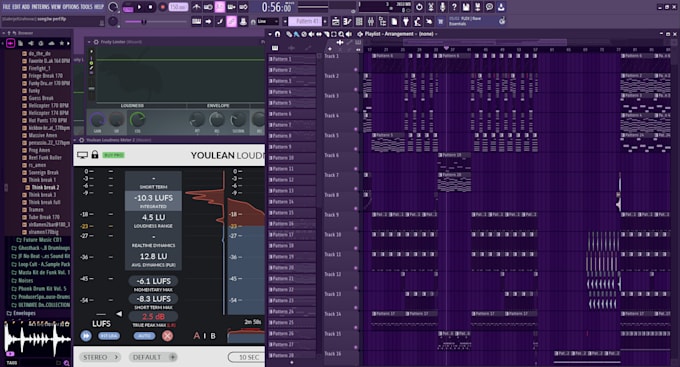The image size is (680, 367).
Task: Click the Youlean BUY PRO button
Action: (x=113, y=155)
